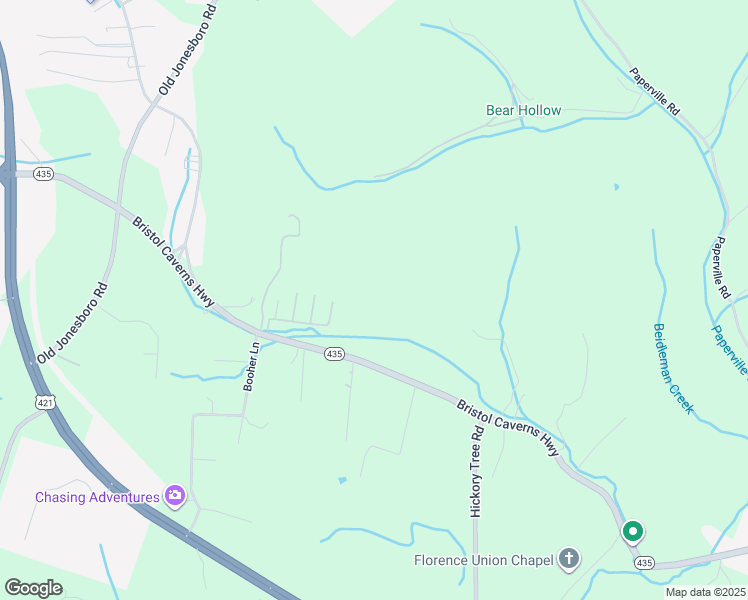Click the lower Old Jonesboro Rd label
The image size is (748, 600).
(73, 323)
